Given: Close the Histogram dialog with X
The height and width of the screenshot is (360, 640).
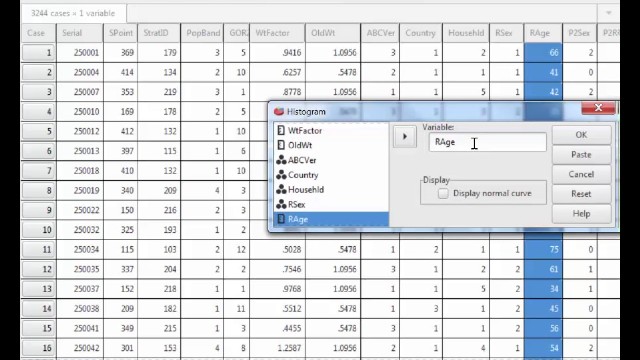Looking at the screenshot, I should 598,107.
